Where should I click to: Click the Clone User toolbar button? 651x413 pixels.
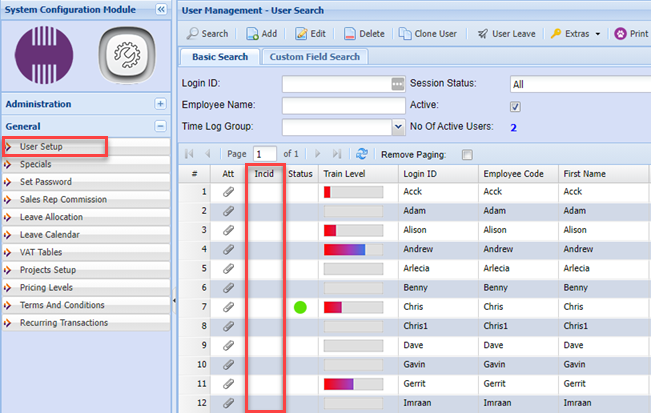pyautogui.click(x=428, y=33)
